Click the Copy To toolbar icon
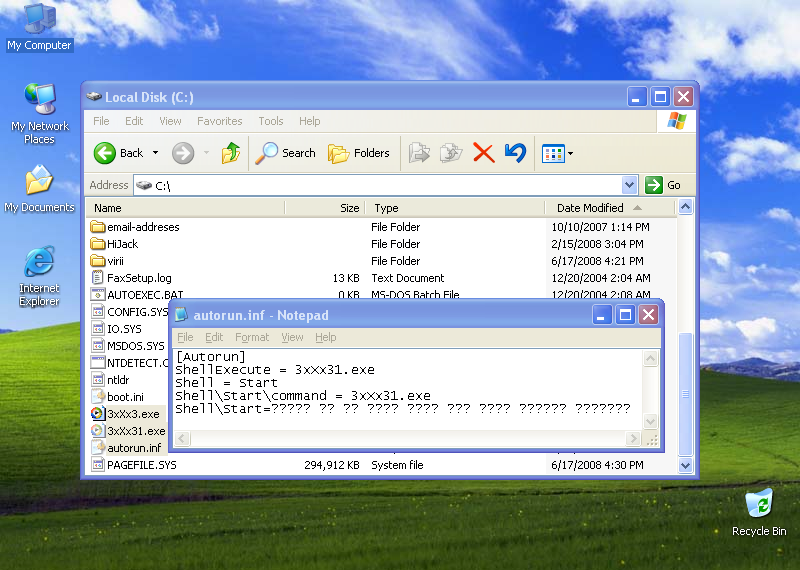Image resolution: width=800 pixels, height=570 pixels. pyautogui.click(x=451, y=153)
